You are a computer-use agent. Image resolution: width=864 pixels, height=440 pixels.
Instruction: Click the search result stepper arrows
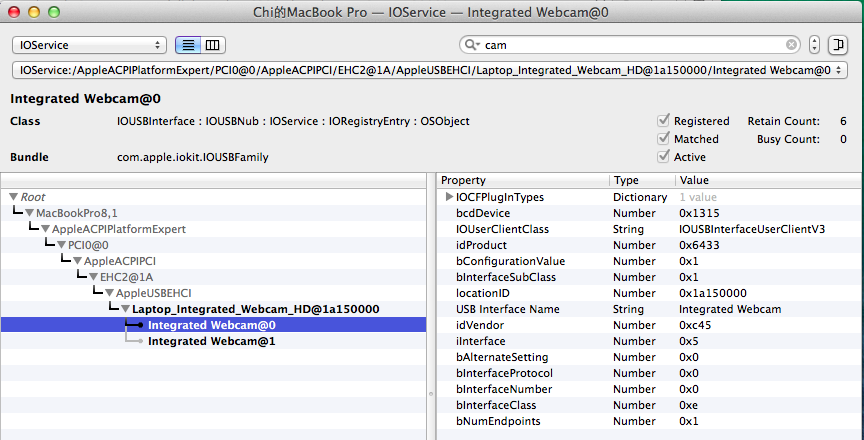coord(815,45)
